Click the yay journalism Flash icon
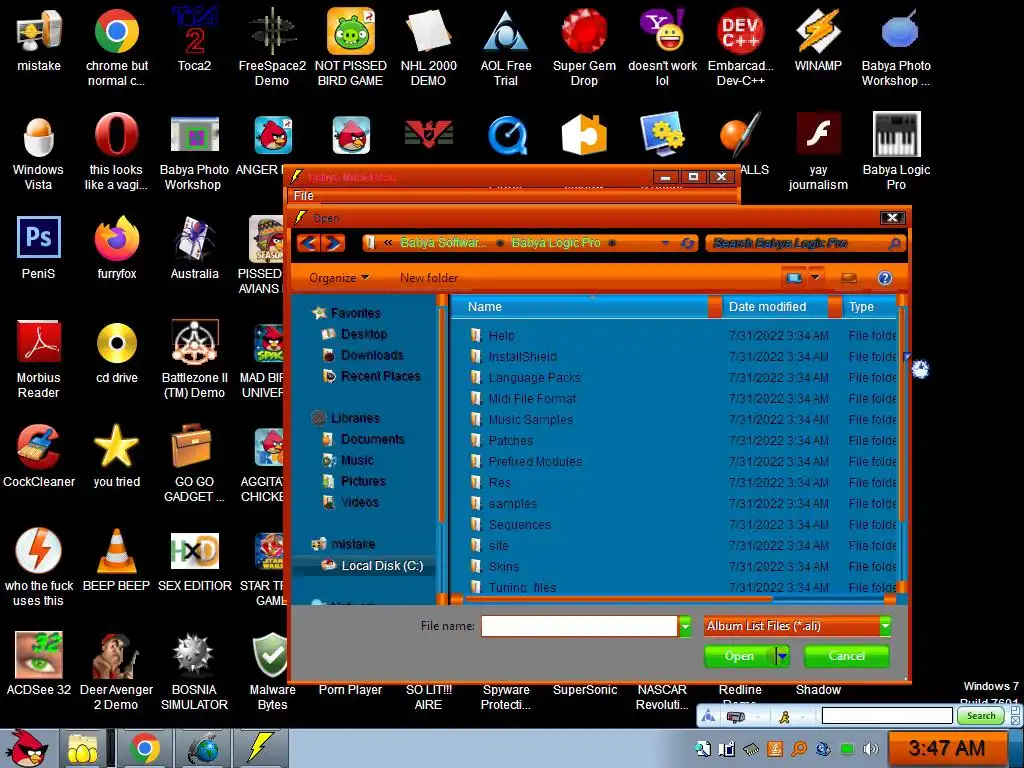Image resolution: width=1024 pixels, height=768 pixels. point(818,152)
